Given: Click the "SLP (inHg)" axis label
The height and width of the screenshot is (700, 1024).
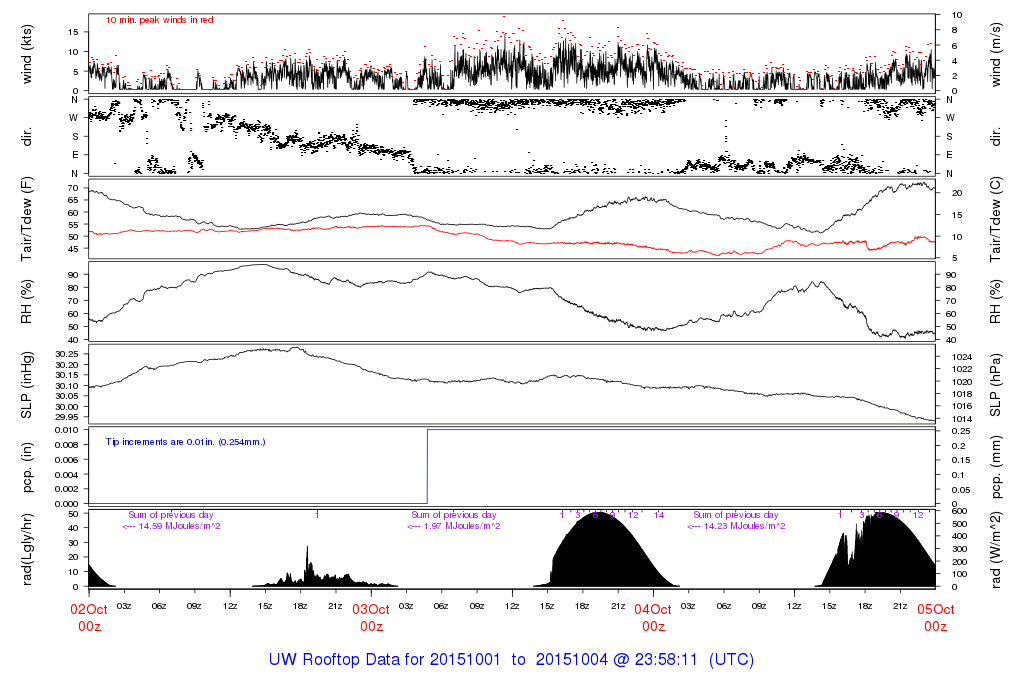Looking at the screenshot, I should [x=27, y=385].
